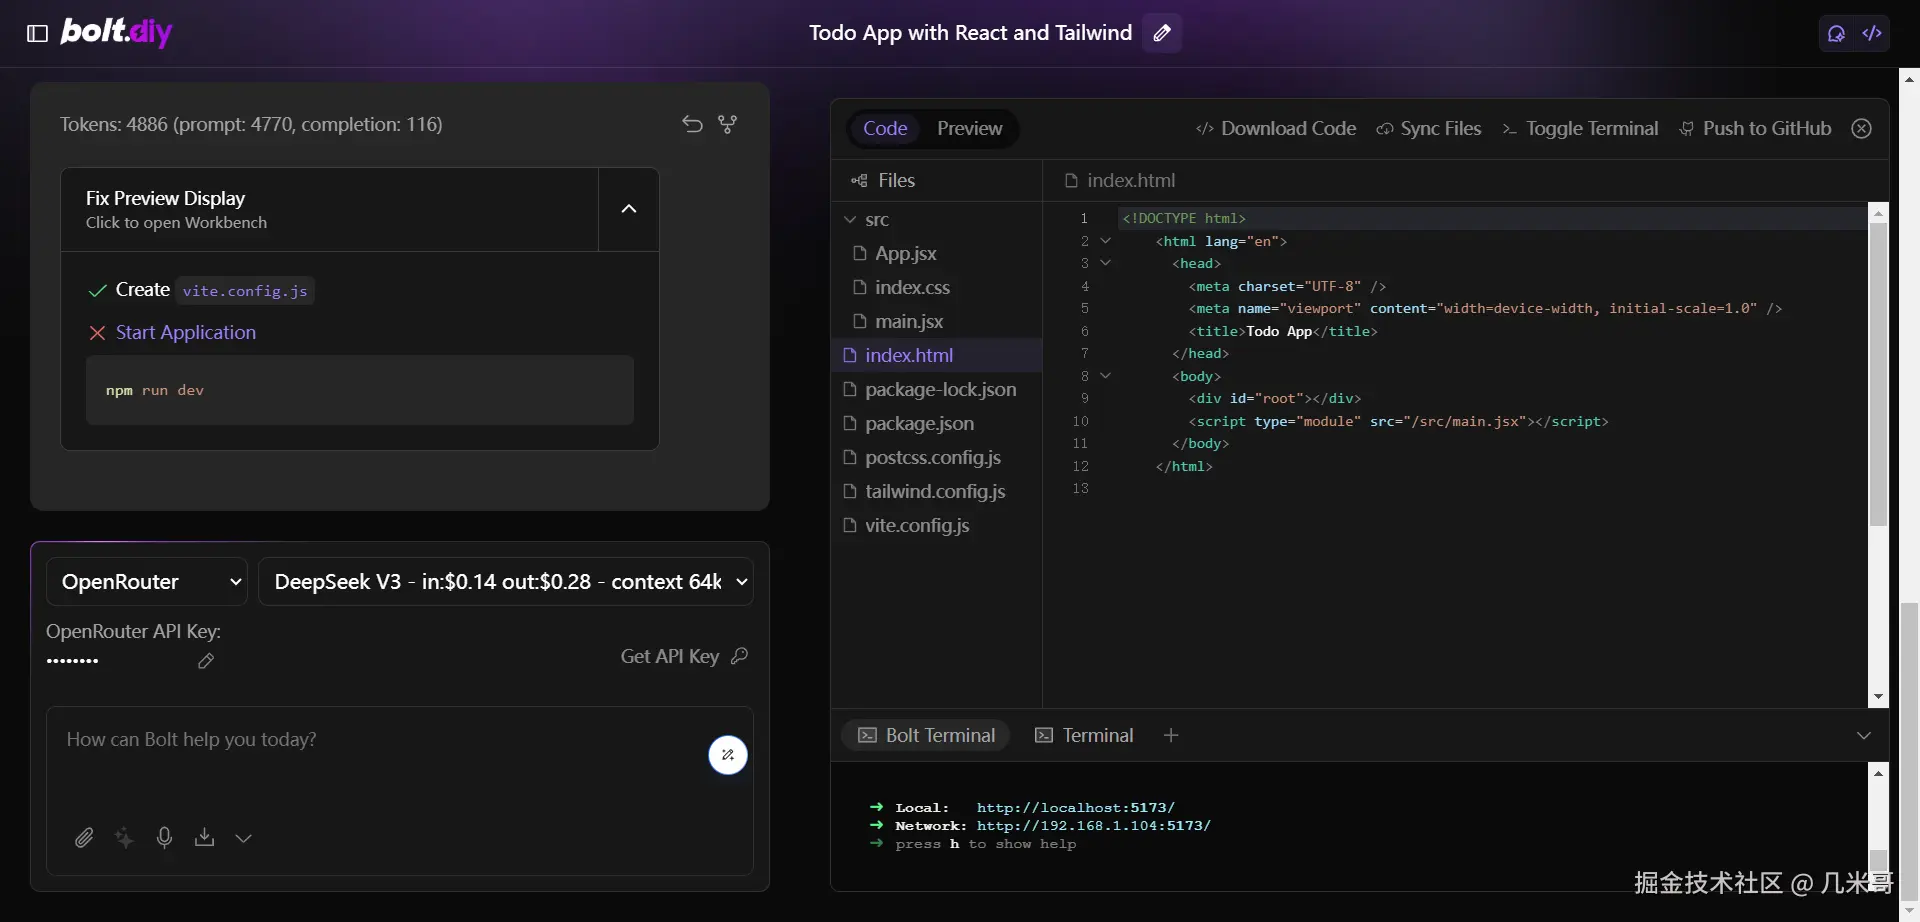Click the token usage text

251,125
